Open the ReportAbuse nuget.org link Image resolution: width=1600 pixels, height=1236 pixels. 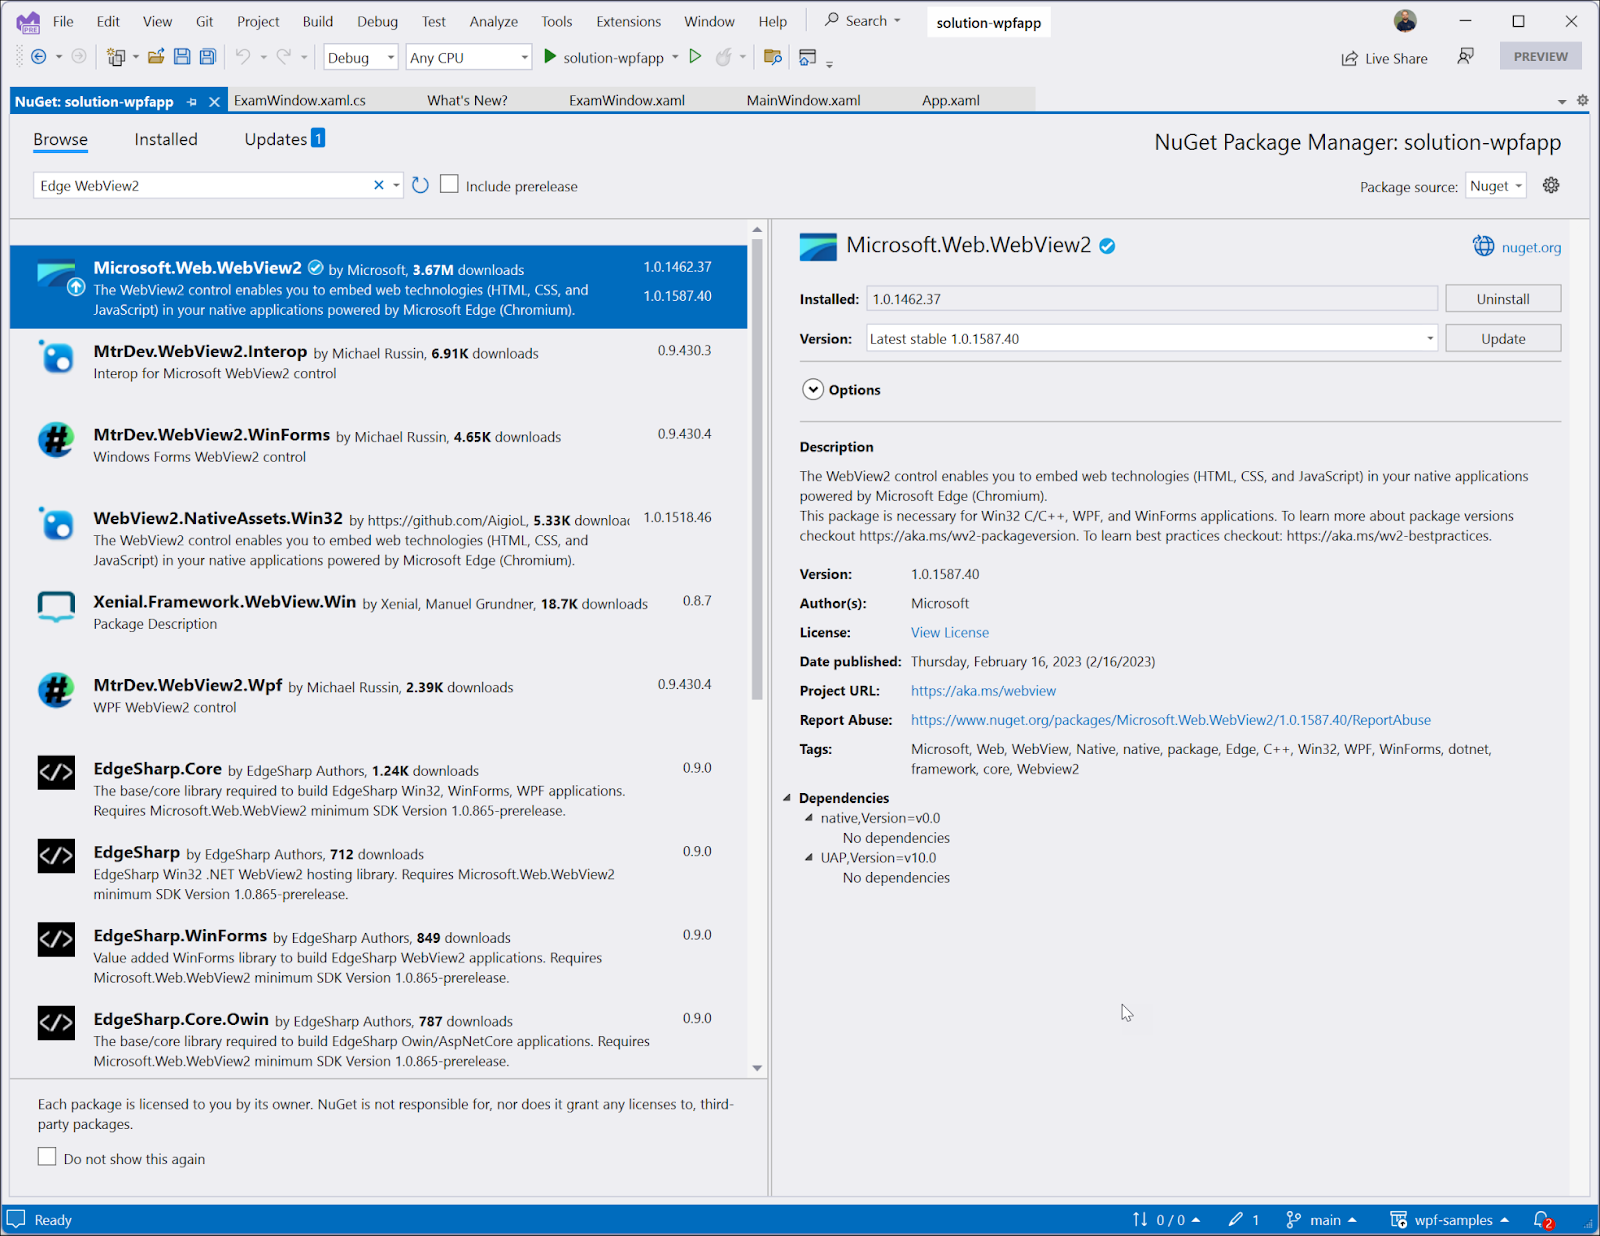pos(1171,719)
